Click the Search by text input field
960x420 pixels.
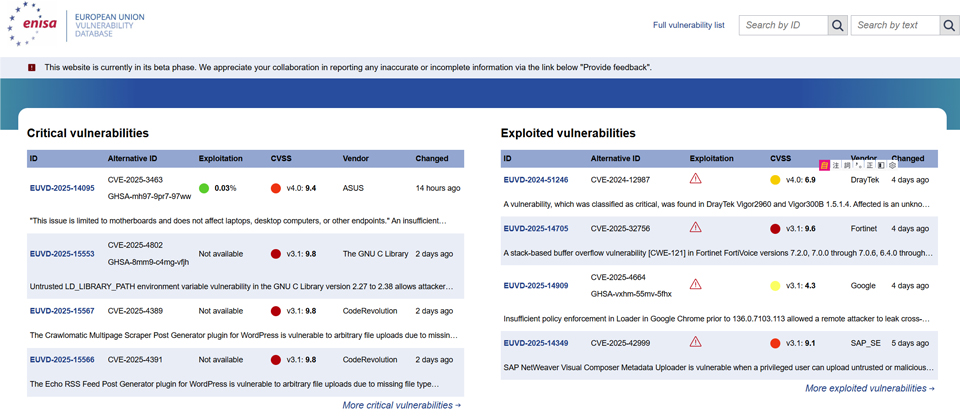[896, 25]
